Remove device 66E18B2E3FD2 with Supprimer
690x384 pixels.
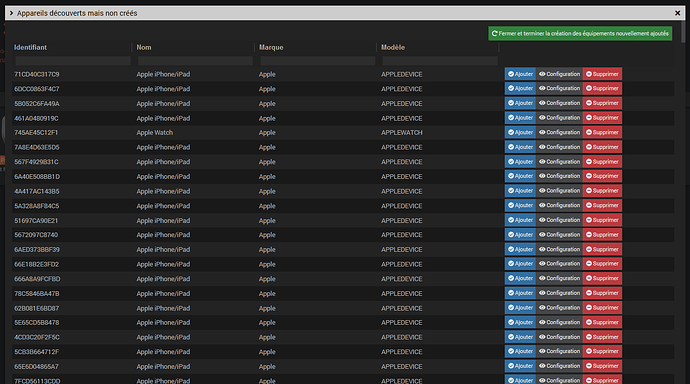click(602, 264)
